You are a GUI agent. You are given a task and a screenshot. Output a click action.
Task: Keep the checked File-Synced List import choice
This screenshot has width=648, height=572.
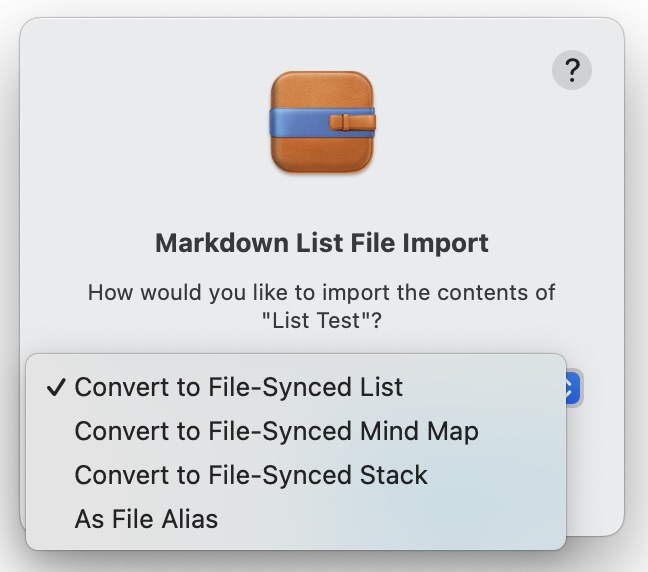click(x=239, y=387)
